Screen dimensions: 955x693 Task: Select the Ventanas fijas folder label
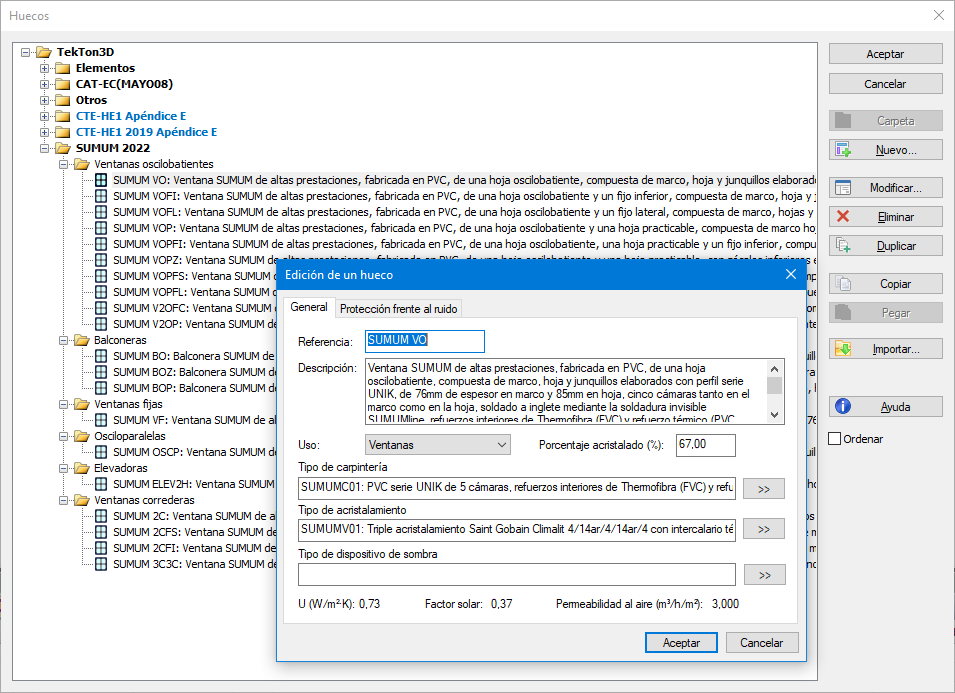tap(128, 404)
